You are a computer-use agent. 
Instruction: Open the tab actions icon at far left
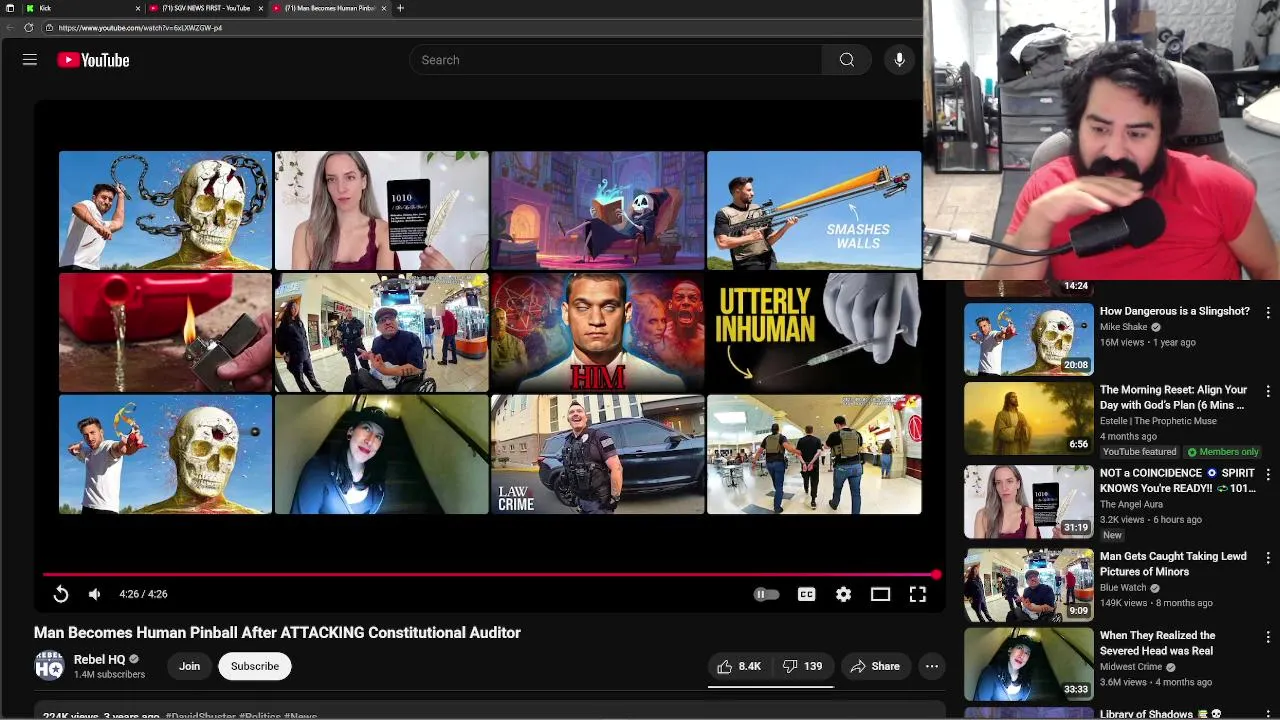[x=9, y=8]
